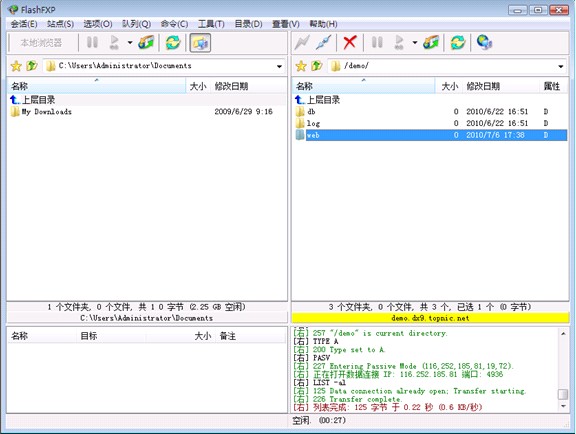
Task: Click the left pane transfer queue icon
Action: (146, 43)
